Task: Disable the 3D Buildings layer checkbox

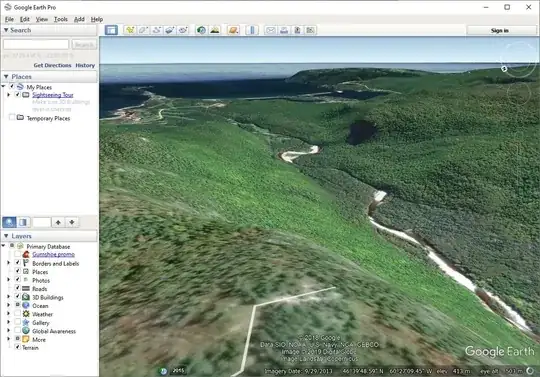Action: point(18,297)
